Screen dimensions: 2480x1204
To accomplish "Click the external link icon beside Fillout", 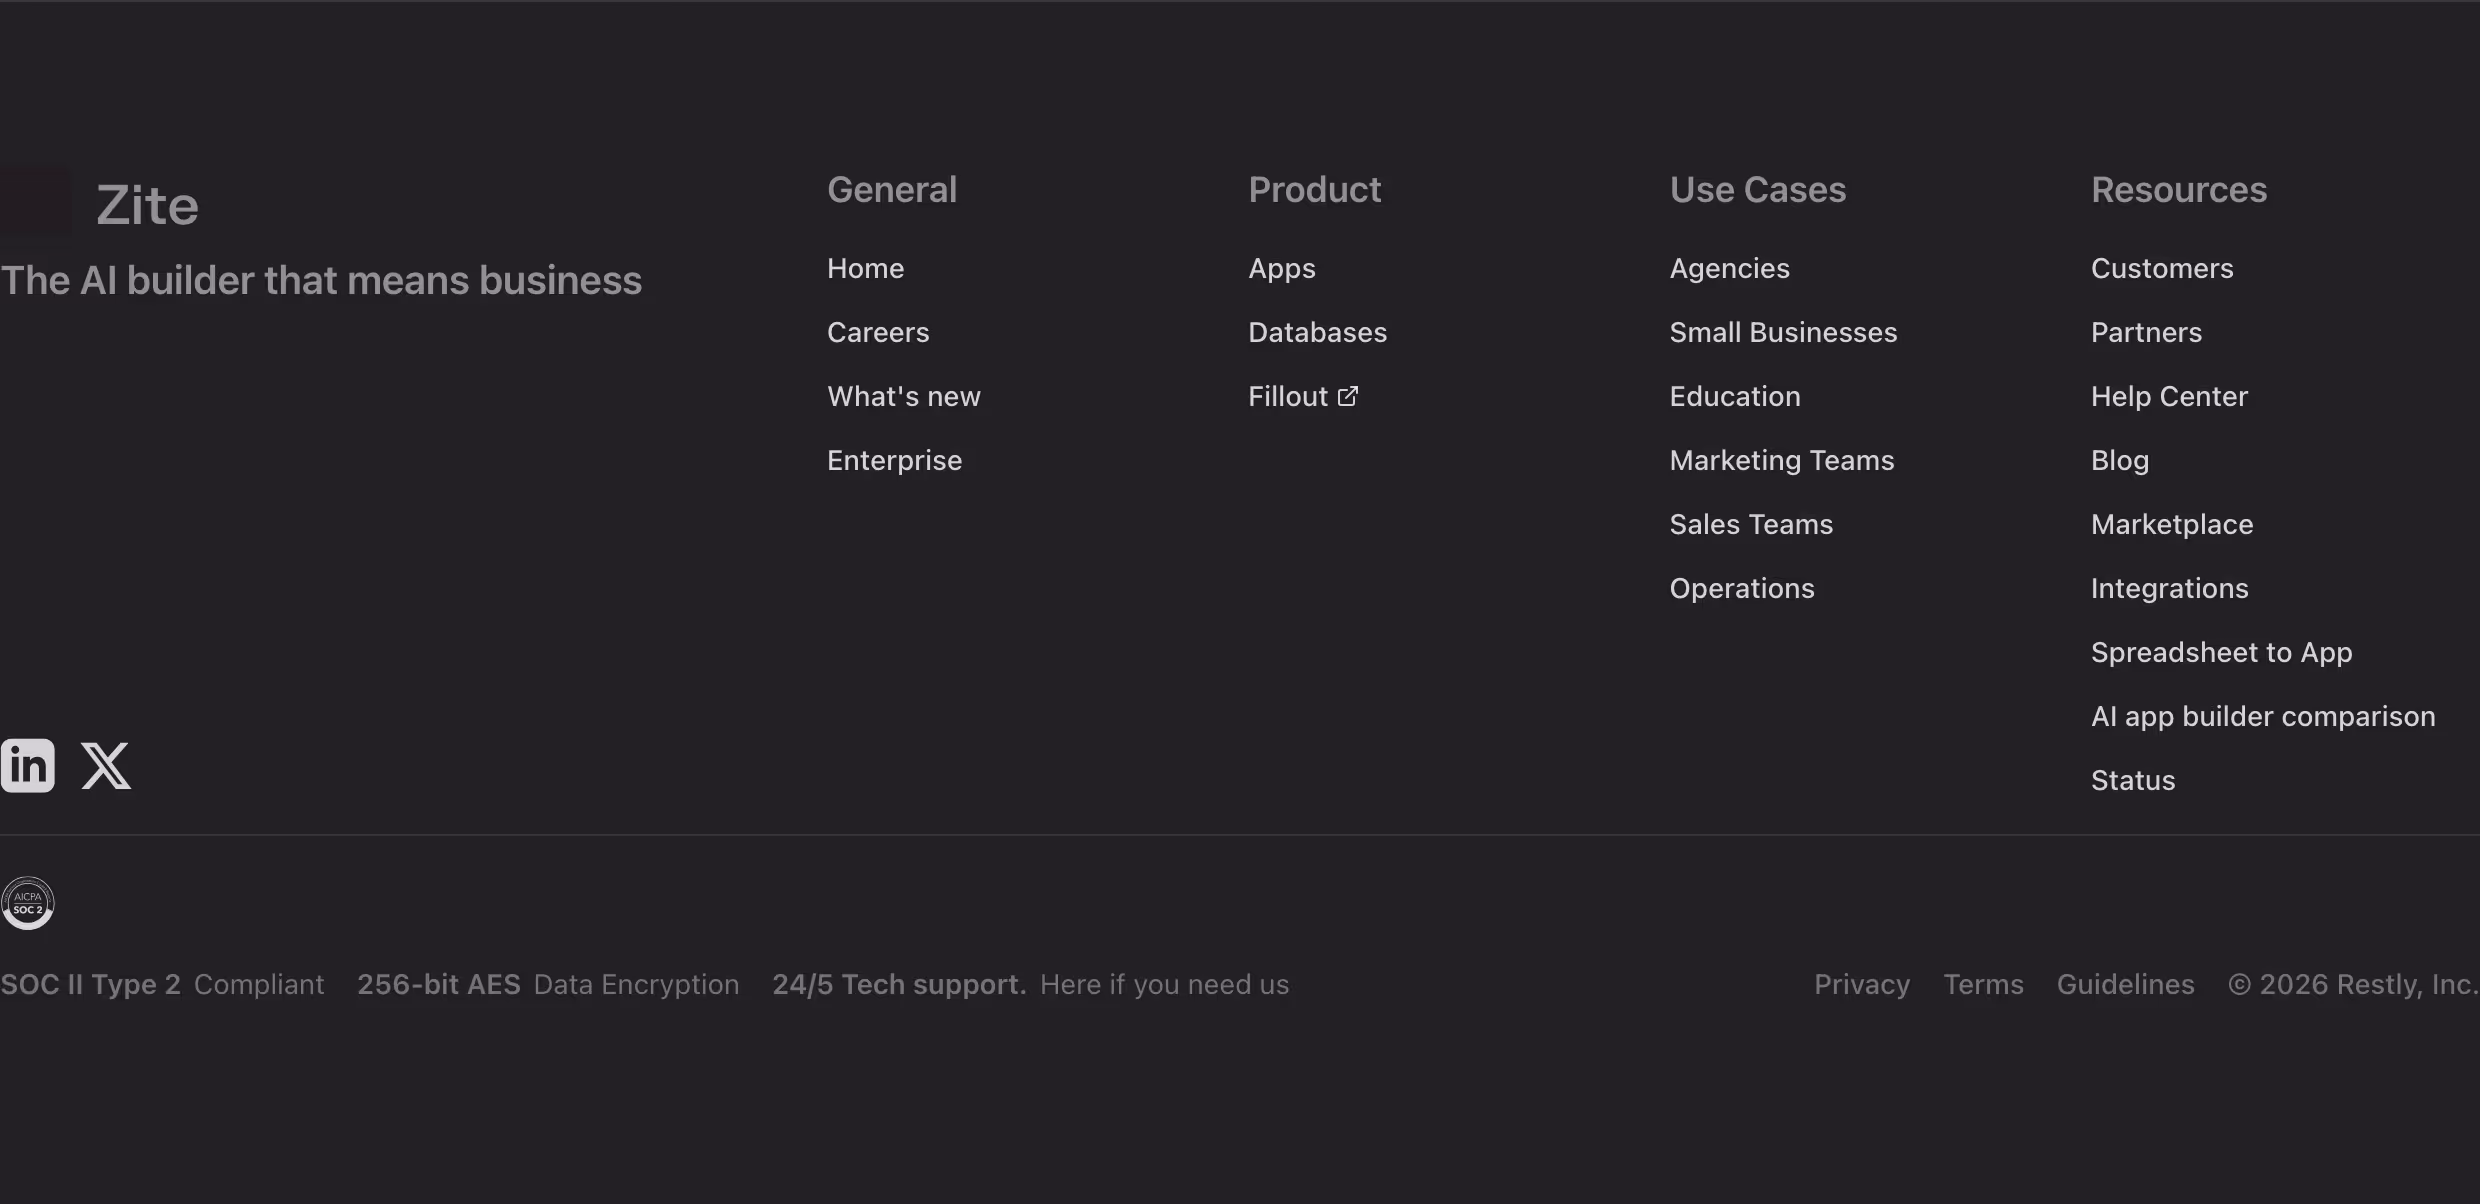I will pyautogui.click(x=1348, y=396).
